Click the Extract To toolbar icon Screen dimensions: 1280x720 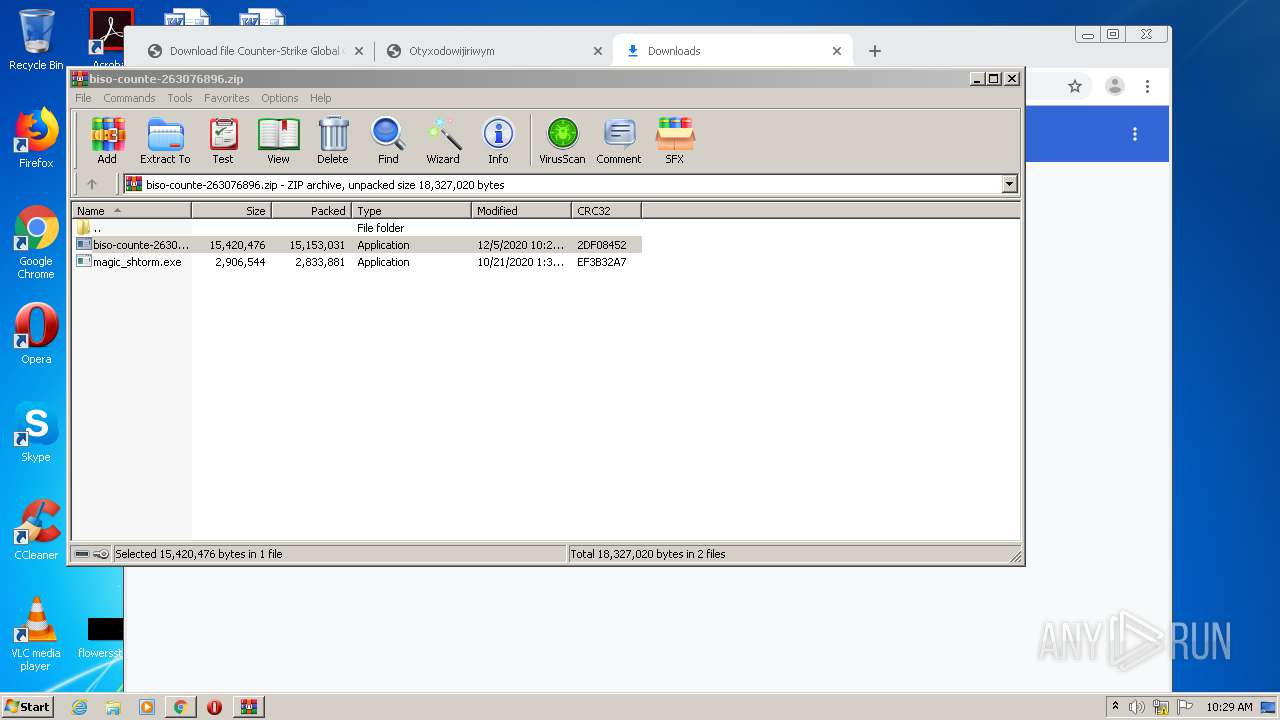(x=165, y=140)
